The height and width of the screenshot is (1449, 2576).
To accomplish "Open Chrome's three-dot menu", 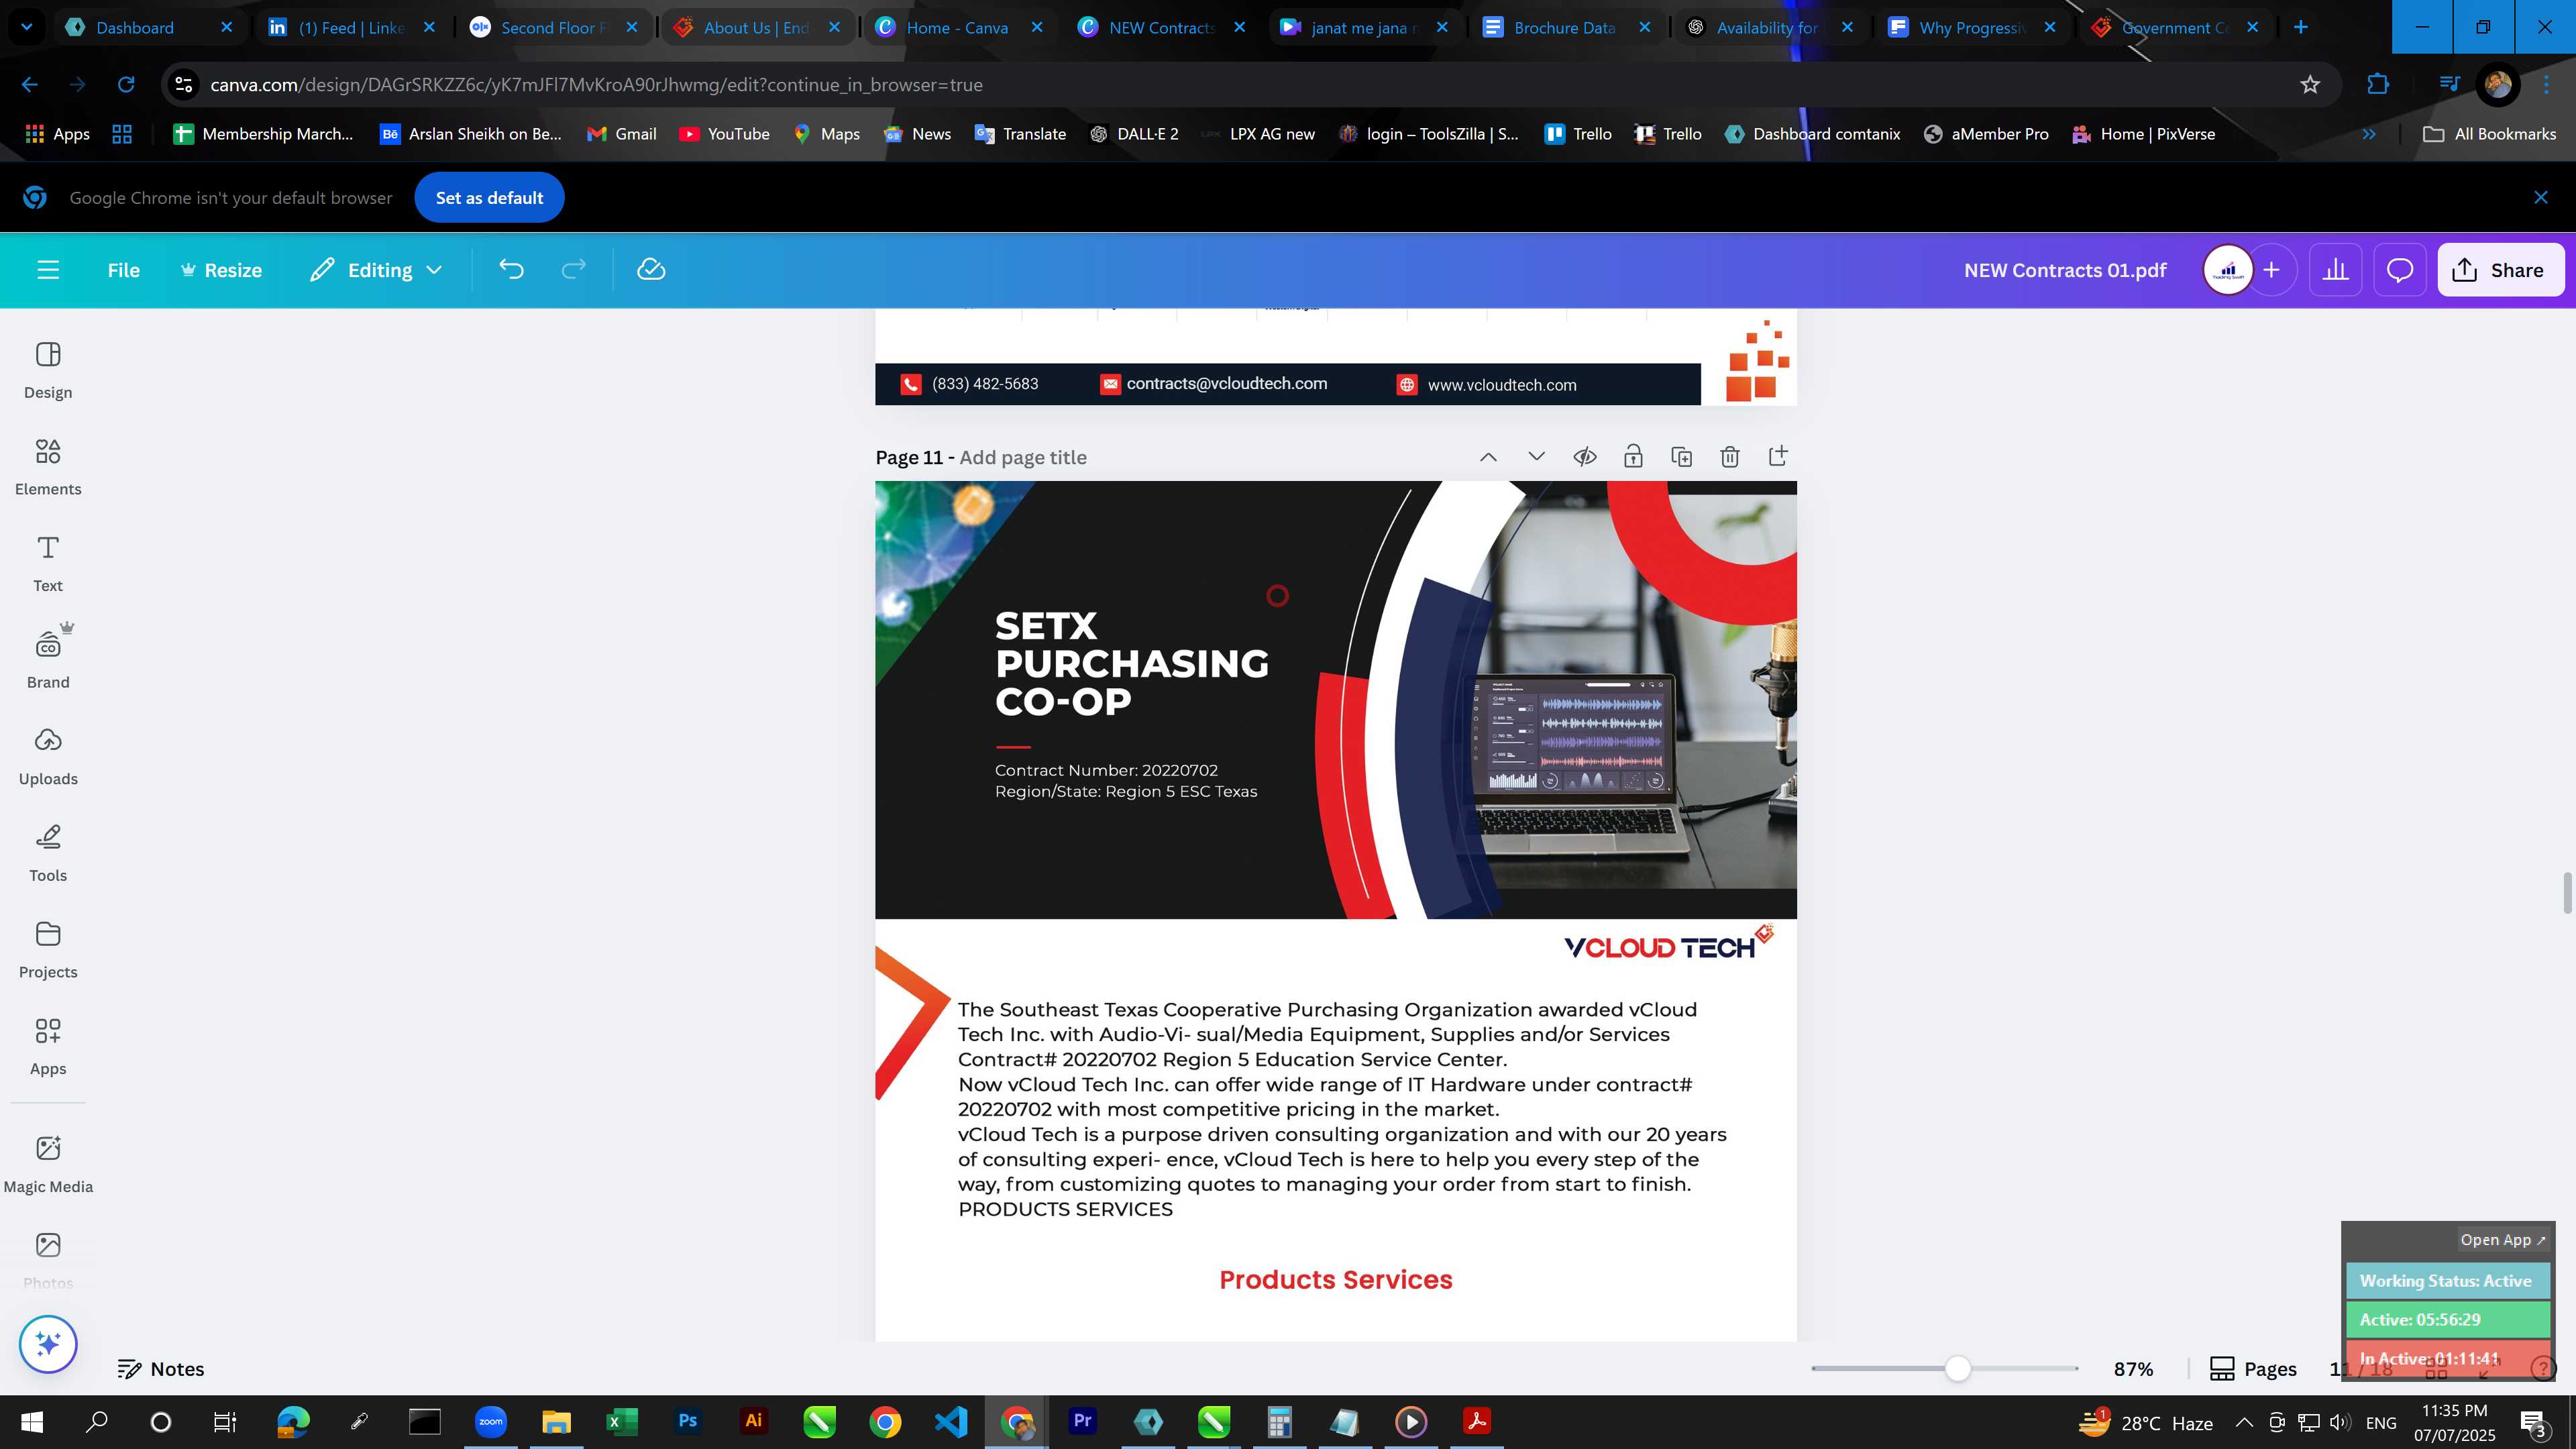I will click(x=2546, y=85).
